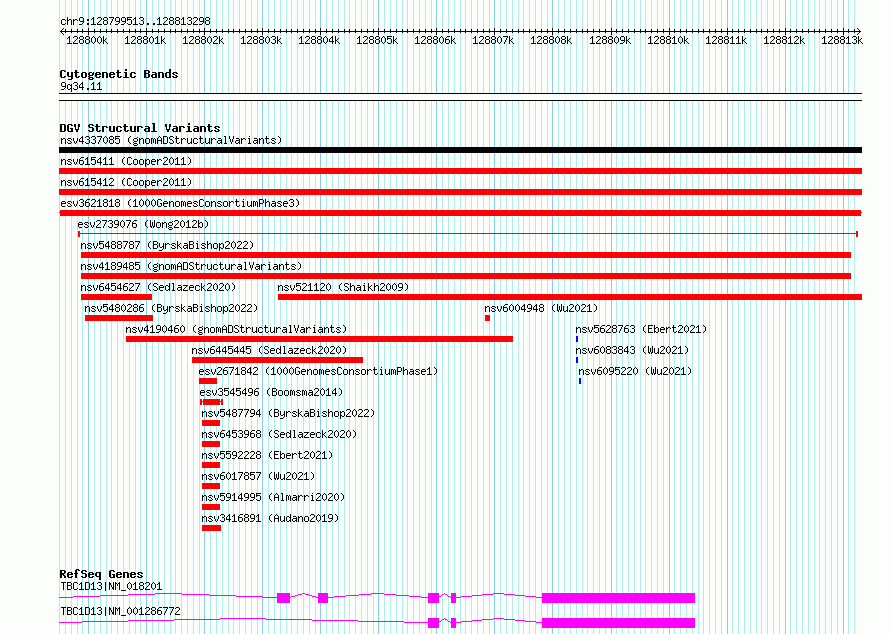Select esv3545496 (Boomsma2014) label
This screenshot has width=890, height=634.
pyautogui.click(x=271, y=392)
